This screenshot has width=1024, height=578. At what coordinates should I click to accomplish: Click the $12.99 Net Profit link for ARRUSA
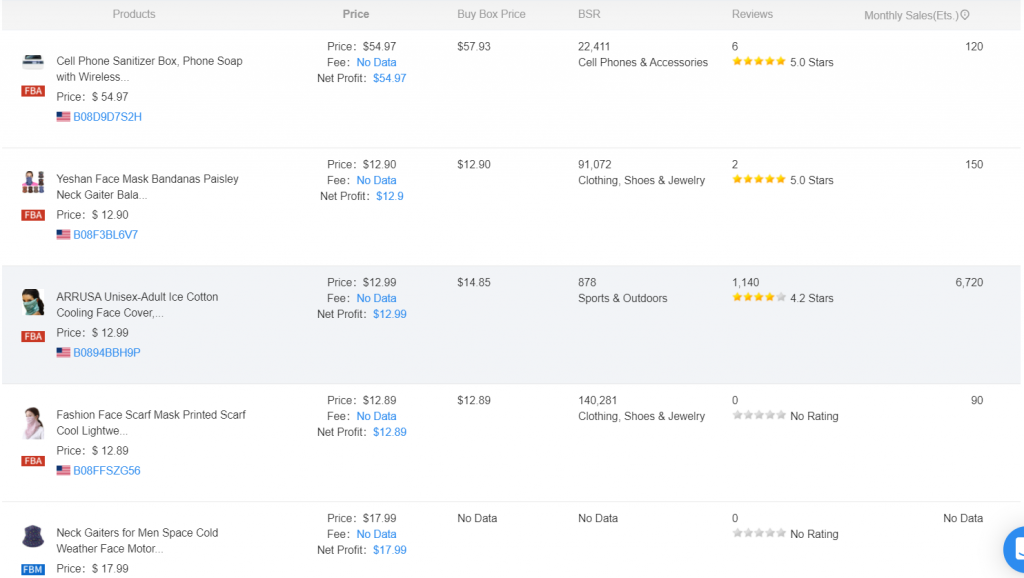point(389,313)
